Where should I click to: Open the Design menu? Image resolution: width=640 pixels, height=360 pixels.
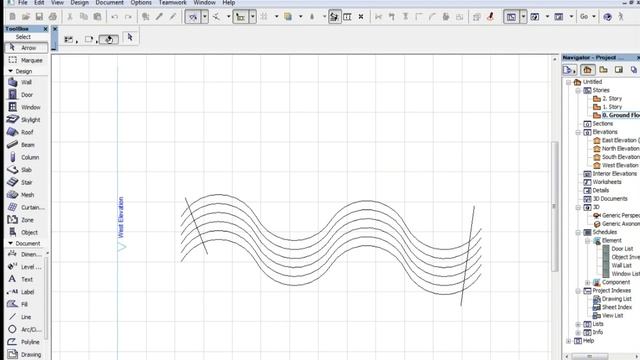[x=80, y=2]
